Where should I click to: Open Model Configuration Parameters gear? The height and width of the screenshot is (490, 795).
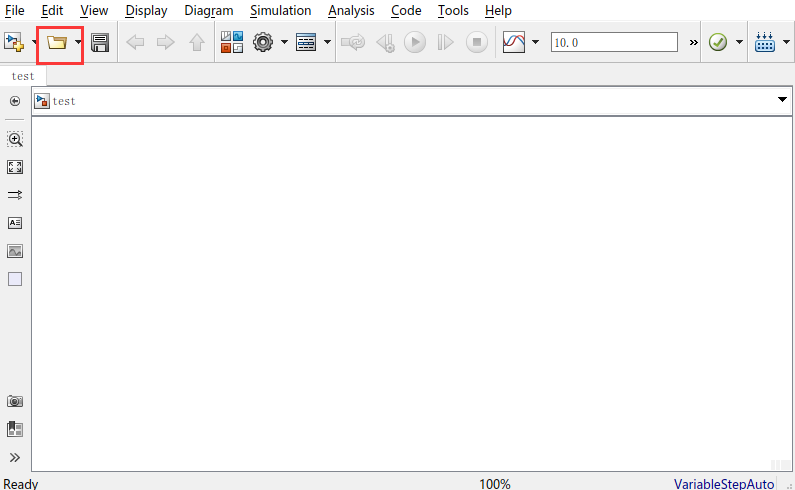click(263, 42)
